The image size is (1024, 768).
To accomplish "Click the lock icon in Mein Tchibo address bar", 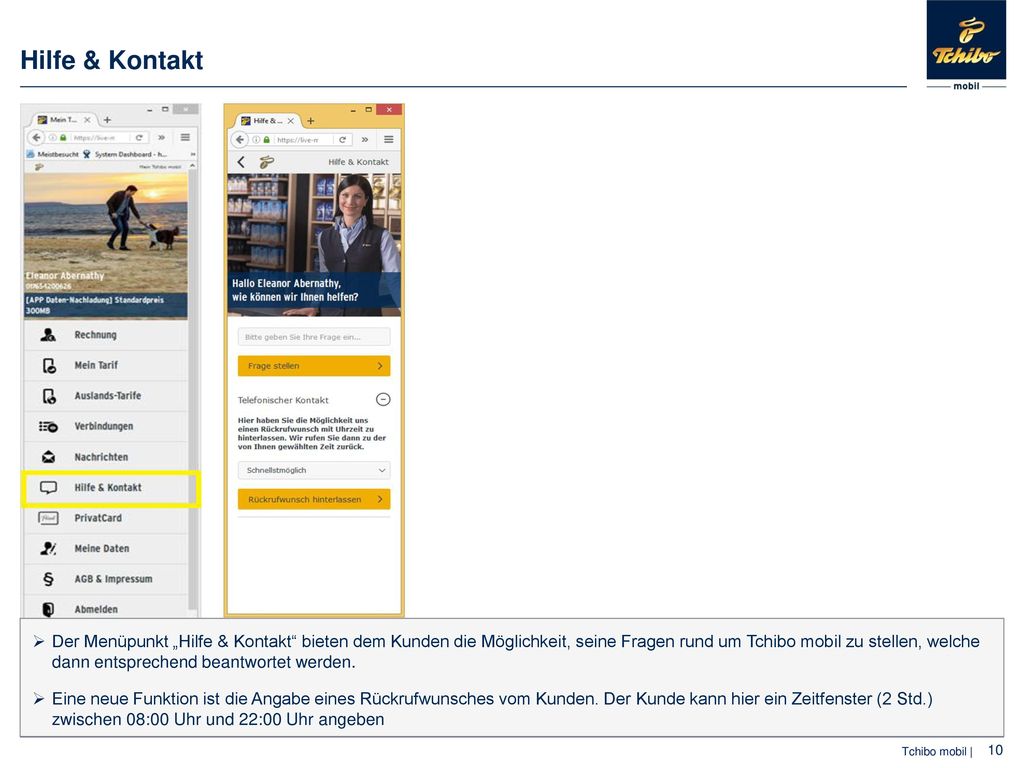I will (x=63, y=138).
